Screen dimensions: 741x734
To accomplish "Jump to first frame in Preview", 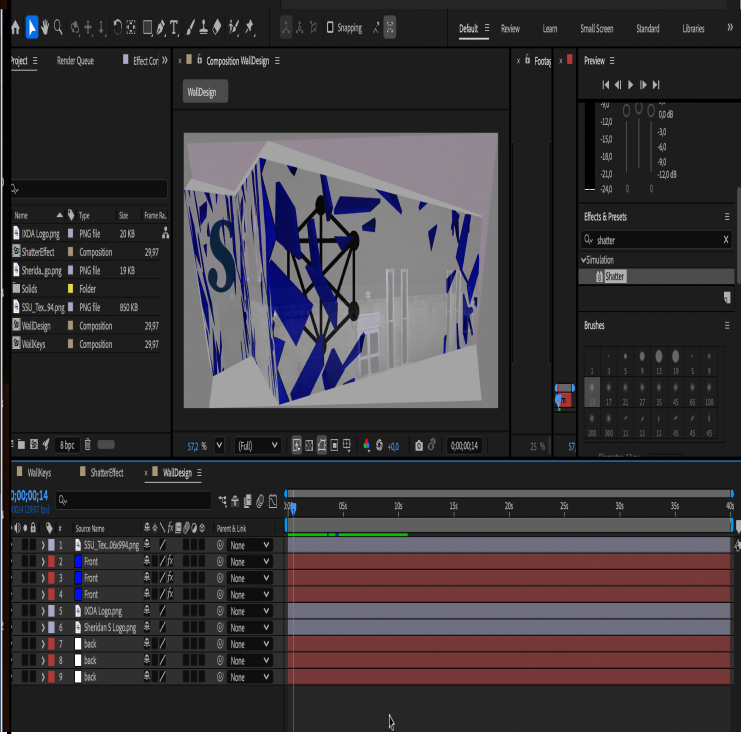I will (x=605, y=85).
